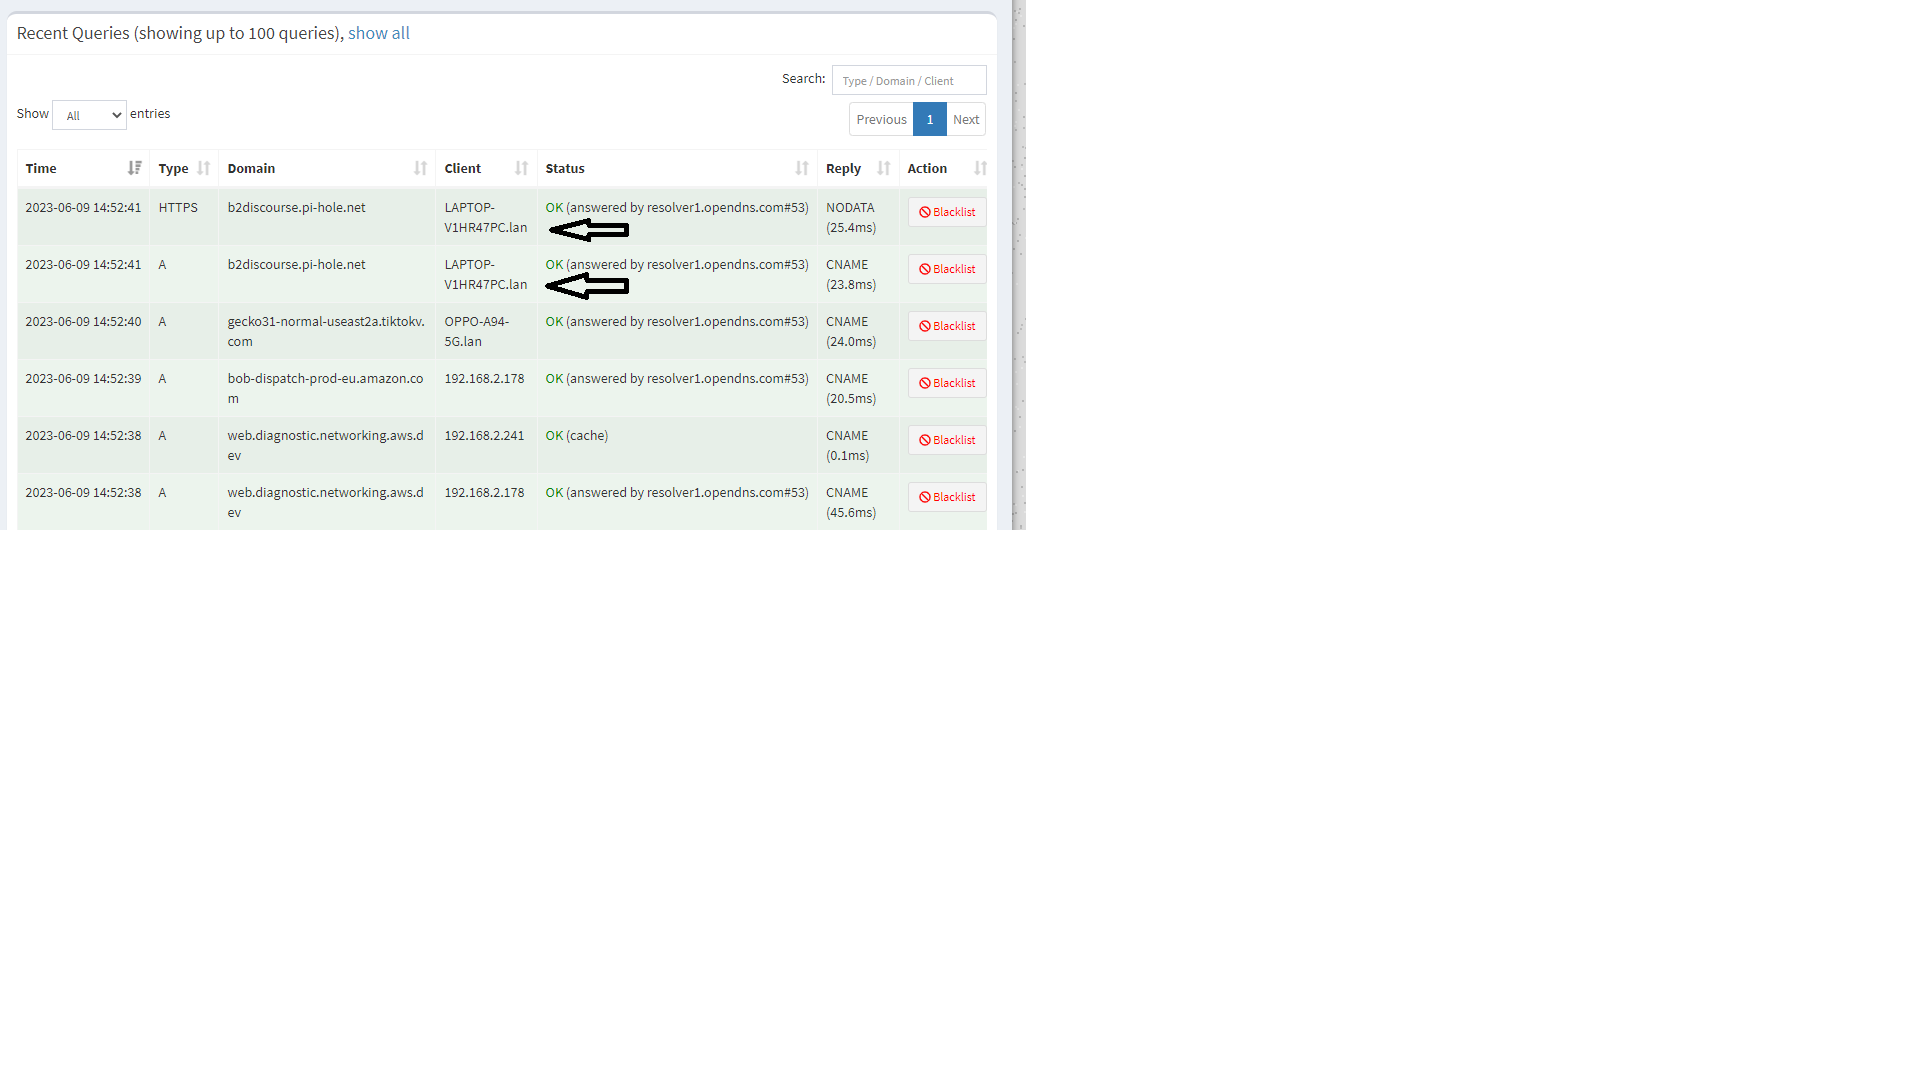Click the sort icon beside the Time header
This screenshot has height=1080, width=1920.
(x=135, y=168)
